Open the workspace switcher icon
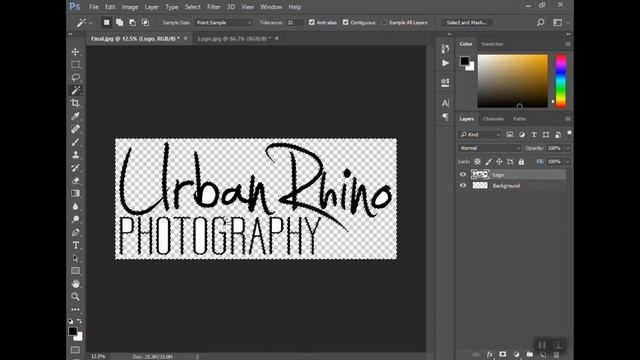The image size is (640, 360). tap(558, 22)
